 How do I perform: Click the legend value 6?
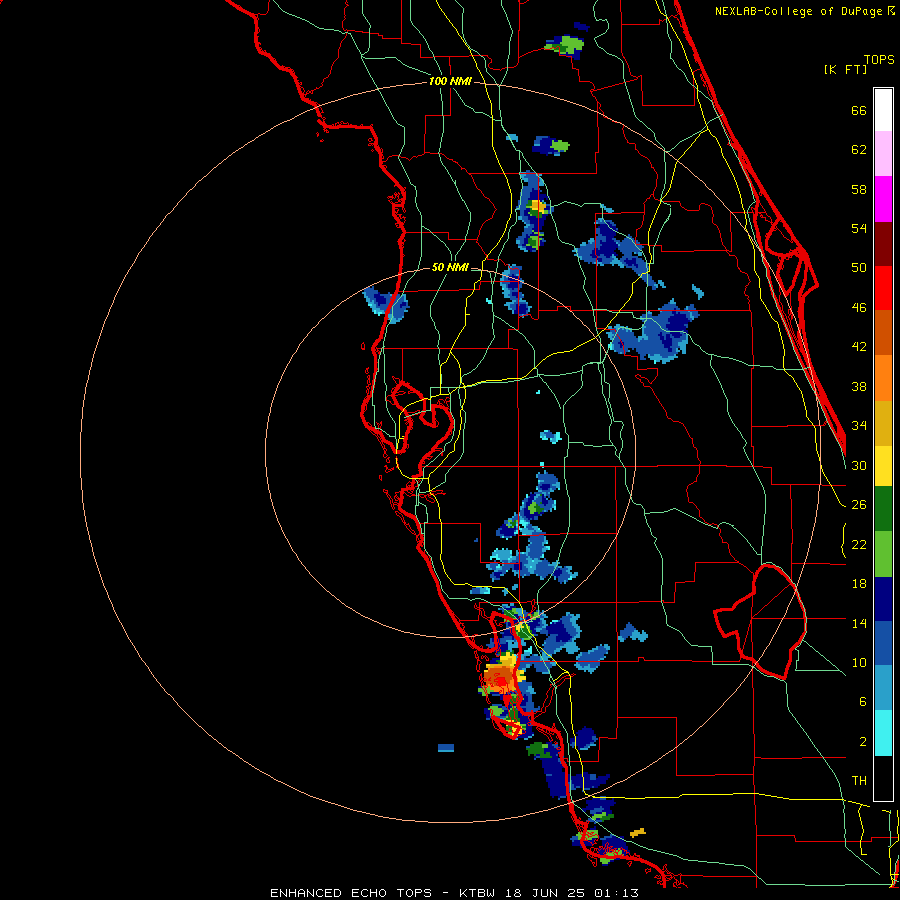click(863, 702)
